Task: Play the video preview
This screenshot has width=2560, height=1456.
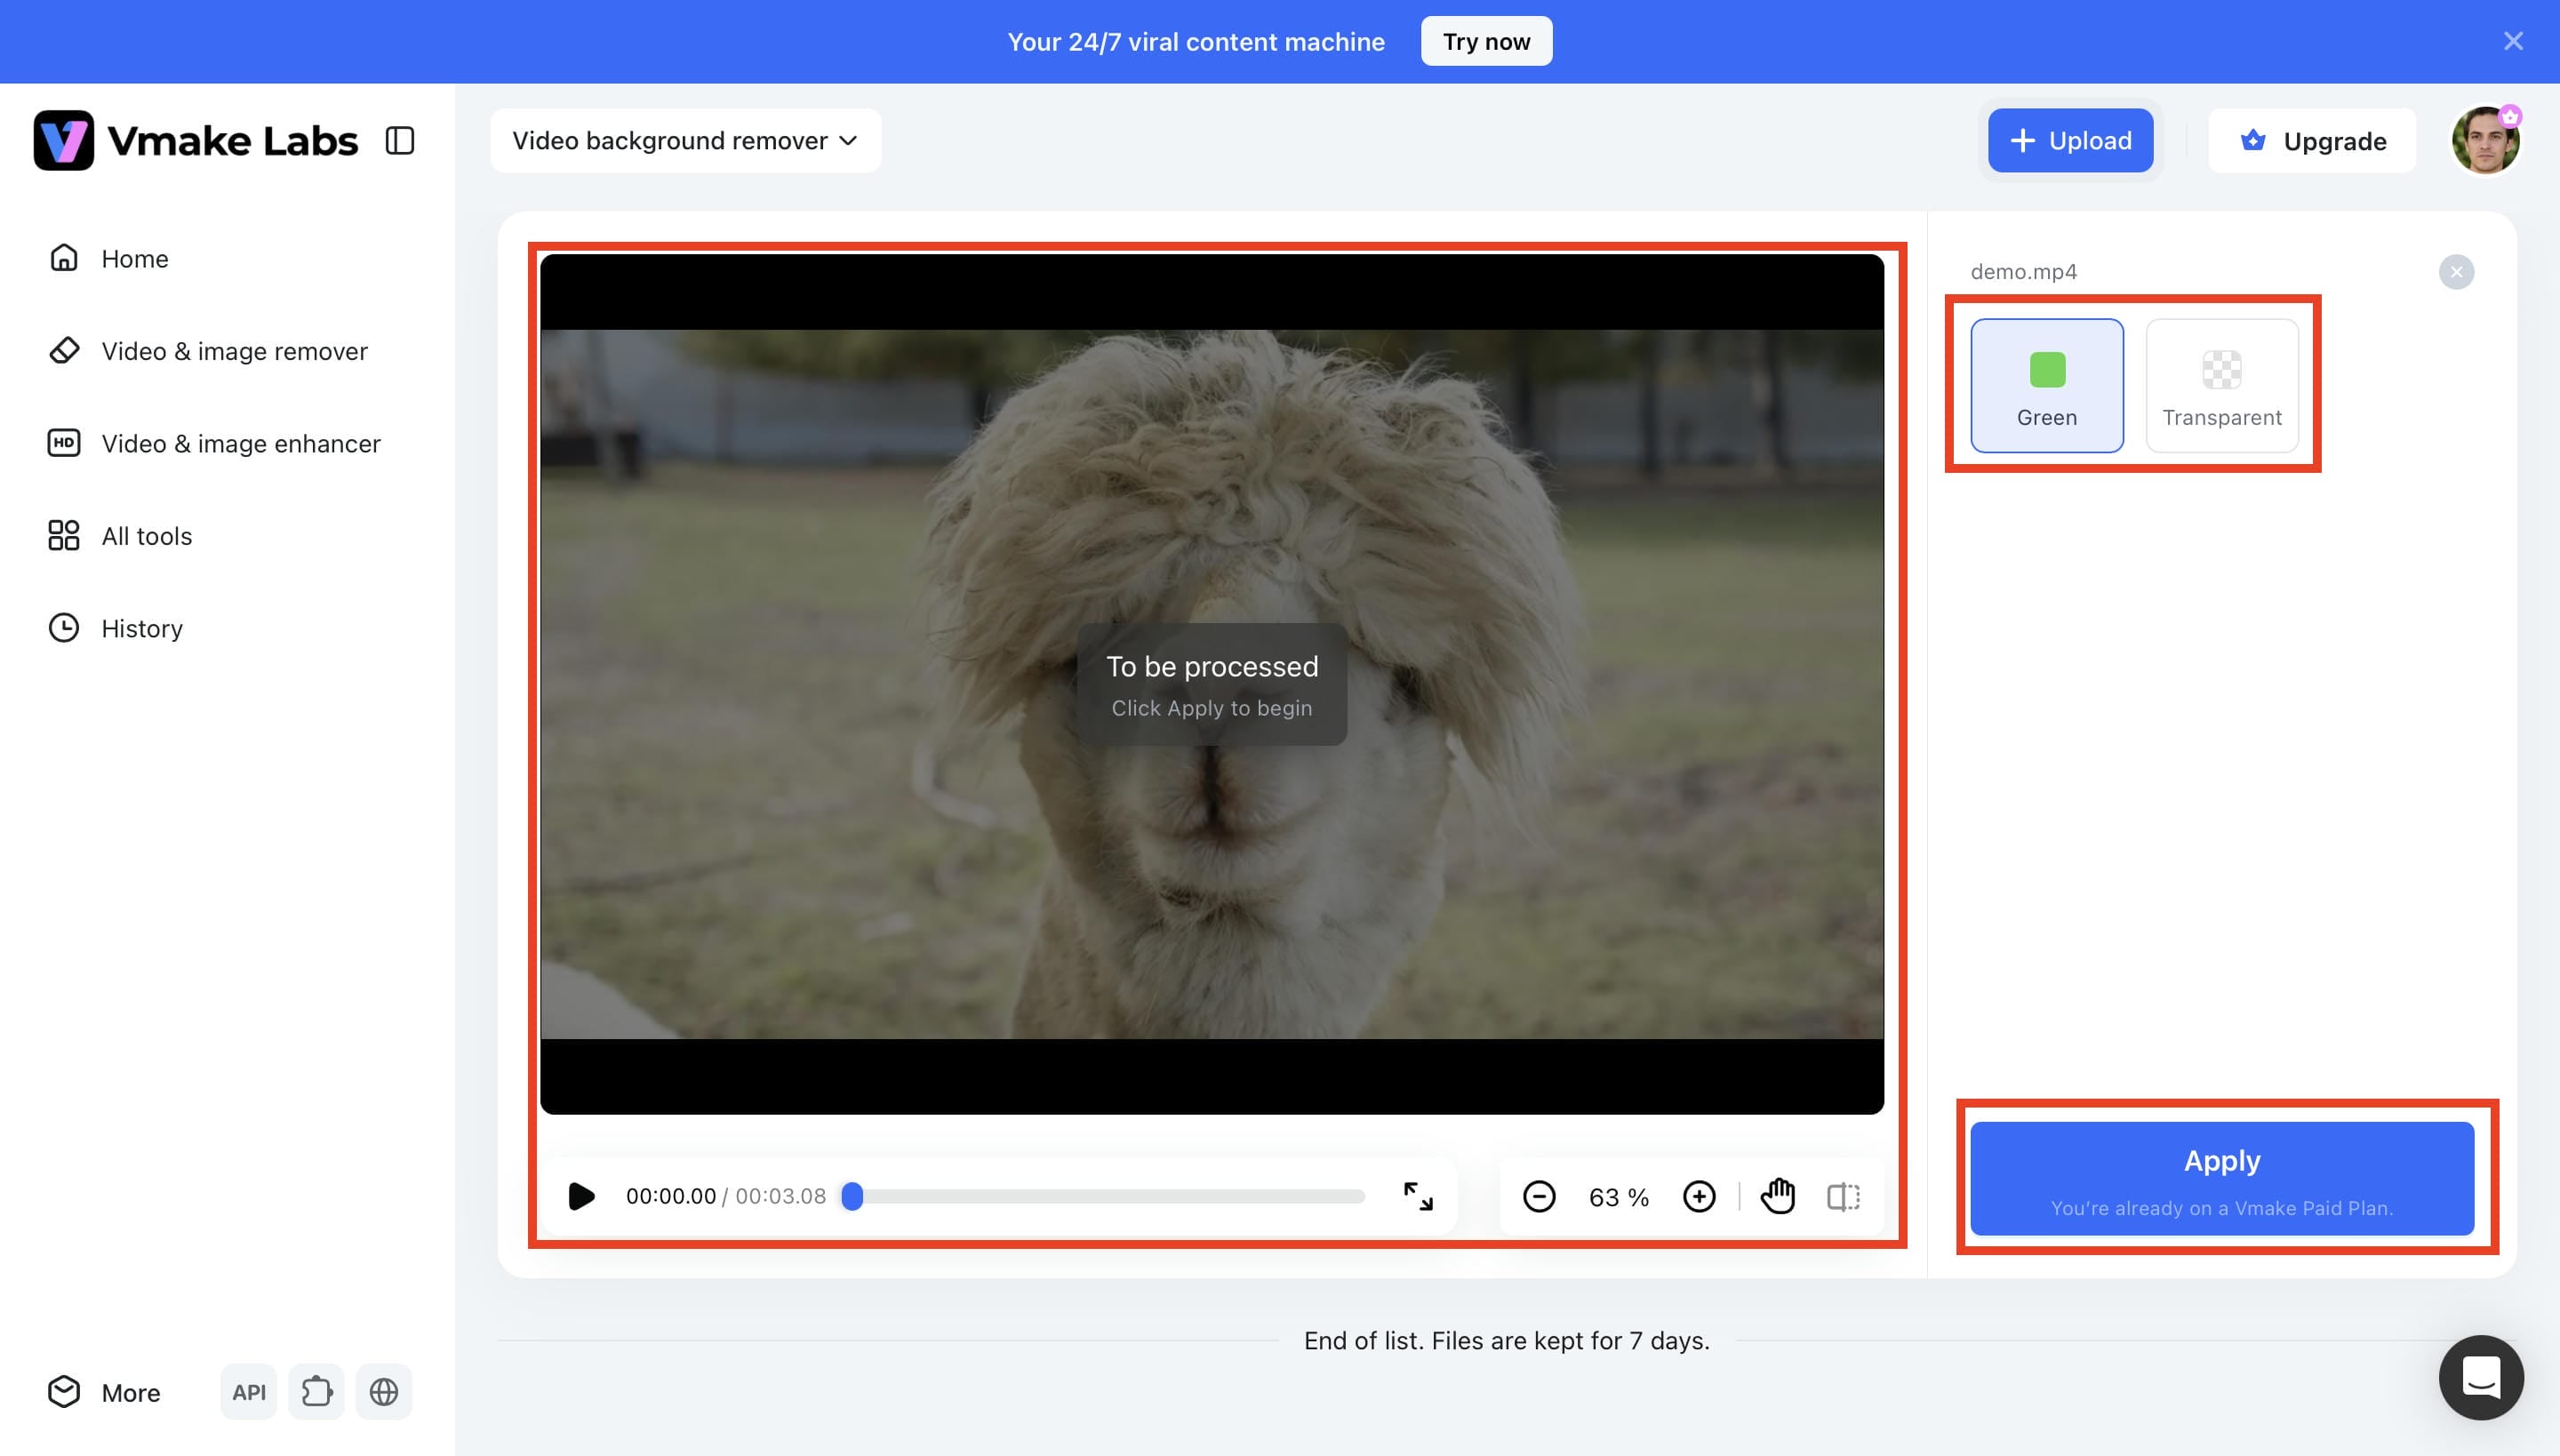Action: [x=581, y=1197]
